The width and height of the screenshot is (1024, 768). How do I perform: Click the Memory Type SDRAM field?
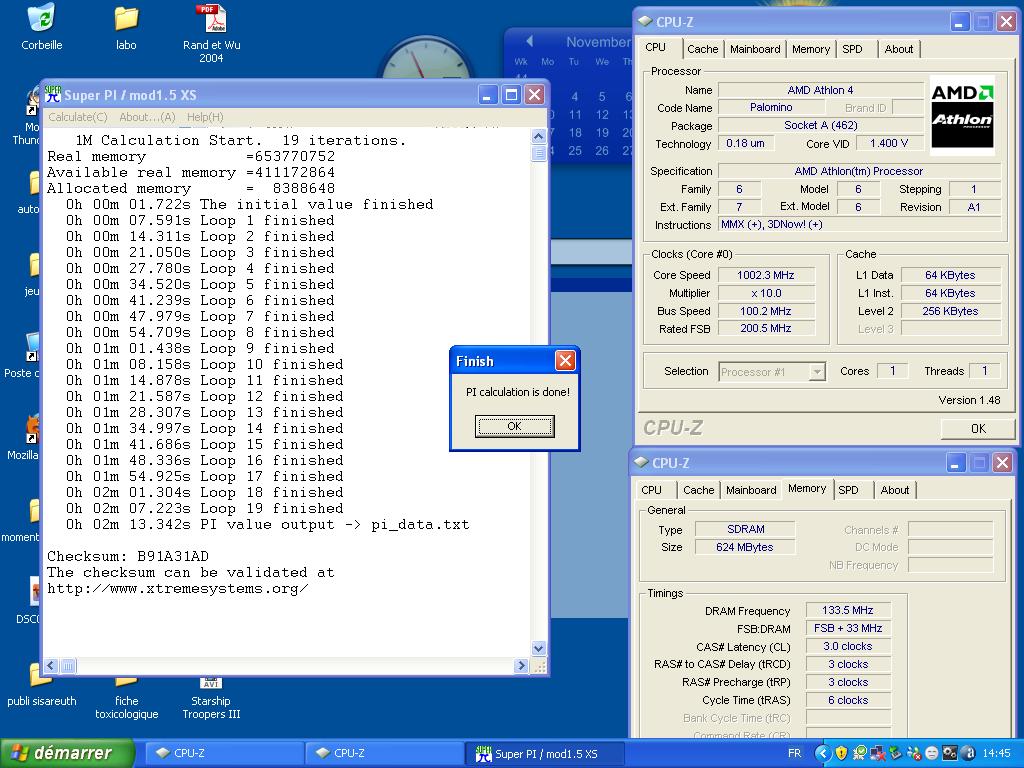(x=745, y=529)
